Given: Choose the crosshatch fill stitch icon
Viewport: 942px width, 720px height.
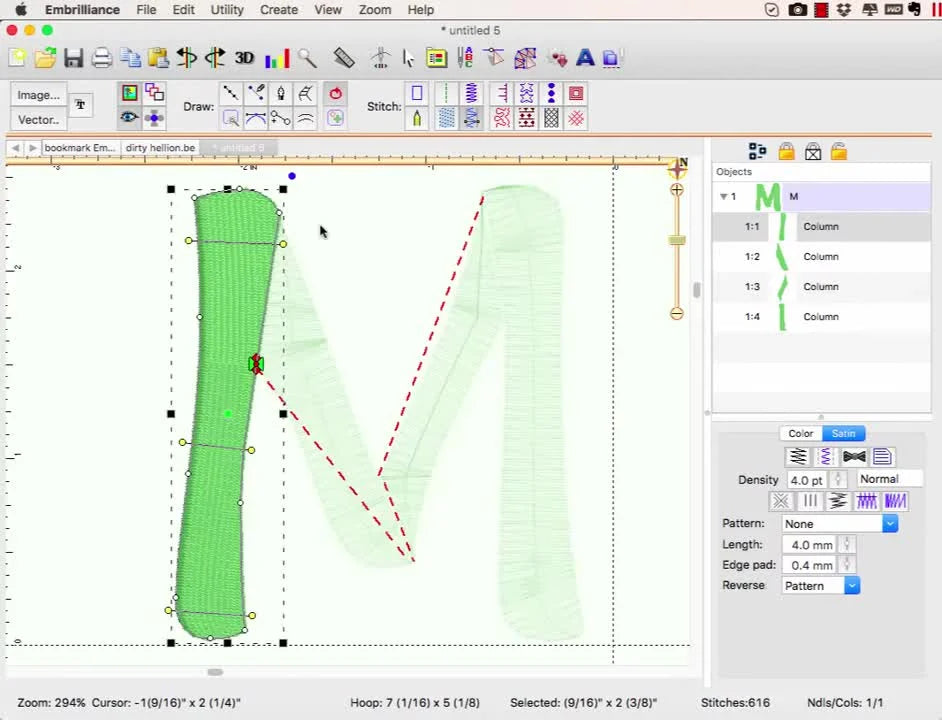Looking at the screenshot, I should pos(551,118).
